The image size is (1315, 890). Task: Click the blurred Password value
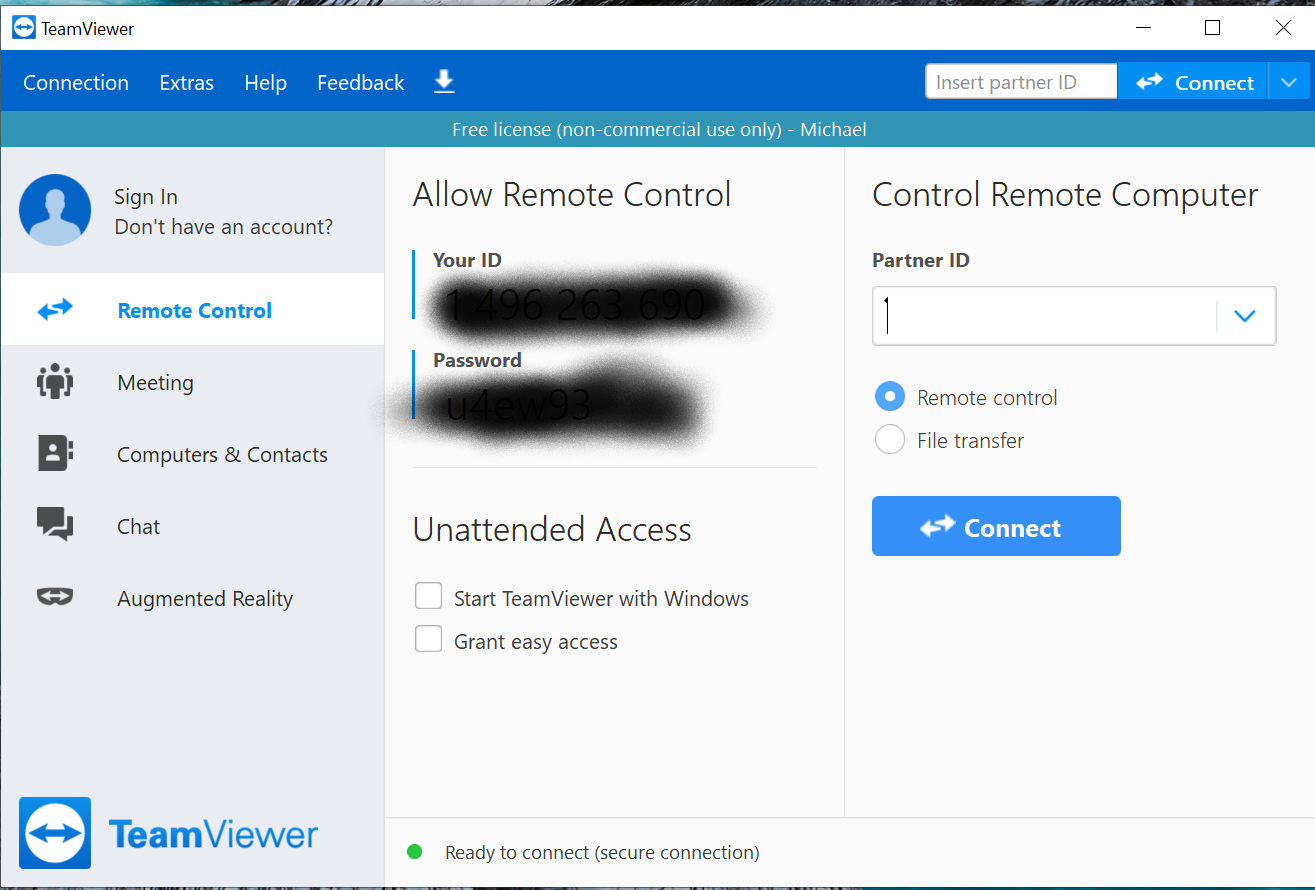tap(519, 405)
